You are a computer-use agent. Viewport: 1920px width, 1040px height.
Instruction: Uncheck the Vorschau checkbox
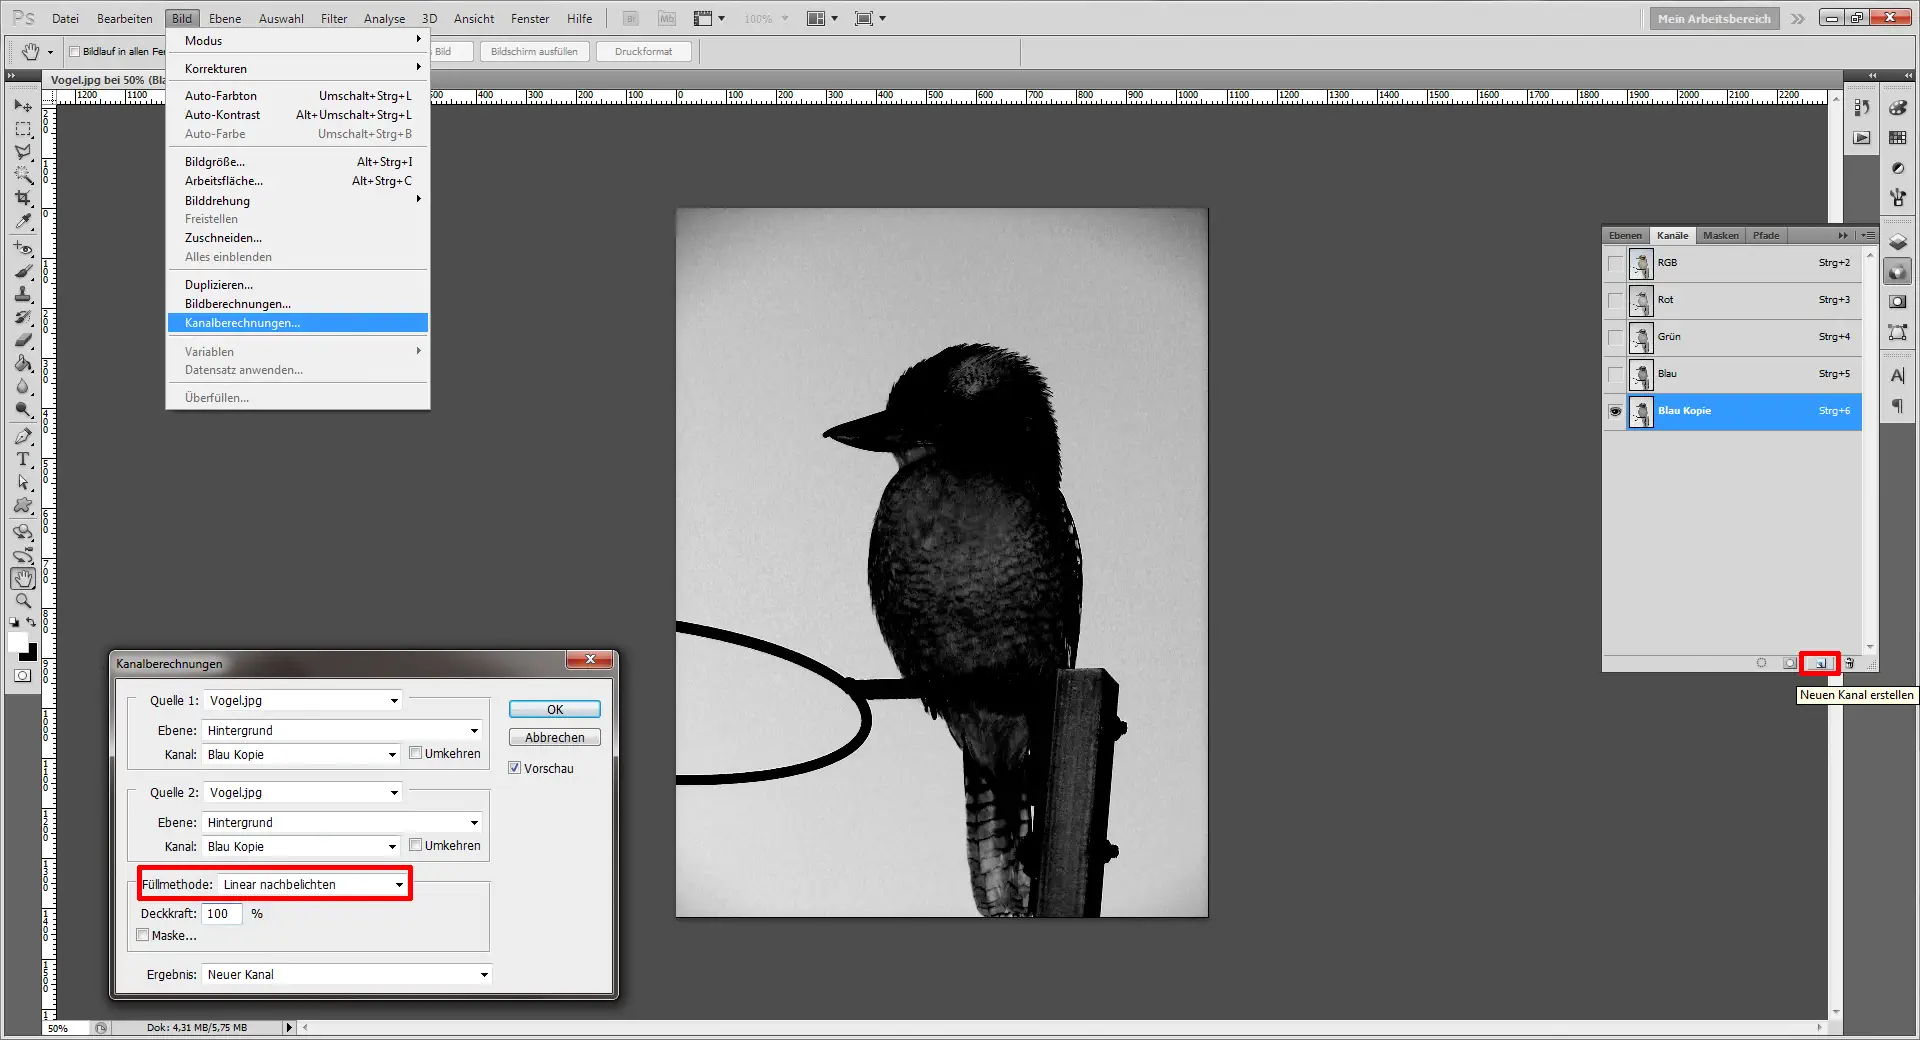click(514, 768)
